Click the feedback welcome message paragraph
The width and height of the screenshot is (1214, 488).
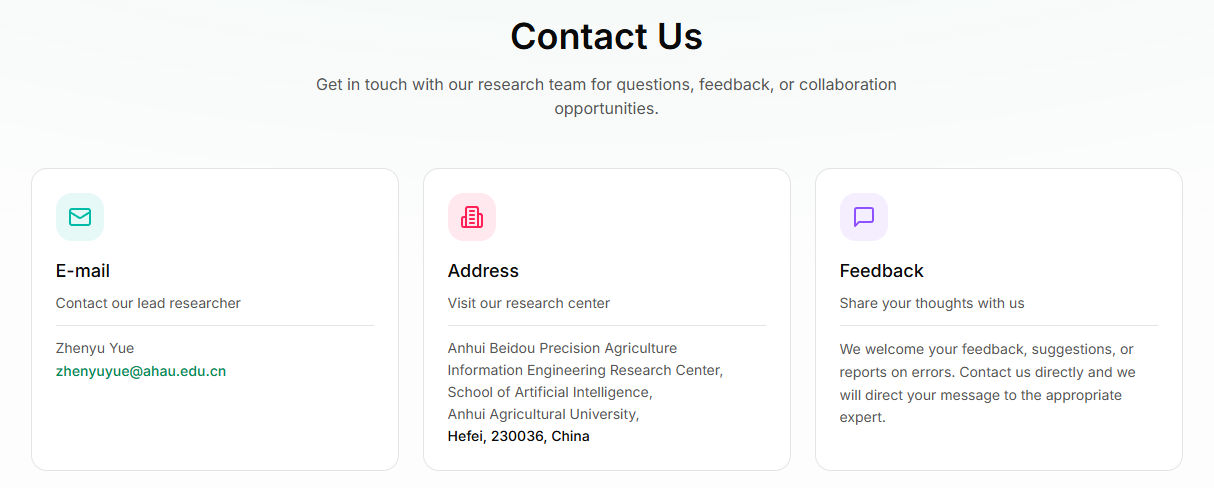(987, 383)
